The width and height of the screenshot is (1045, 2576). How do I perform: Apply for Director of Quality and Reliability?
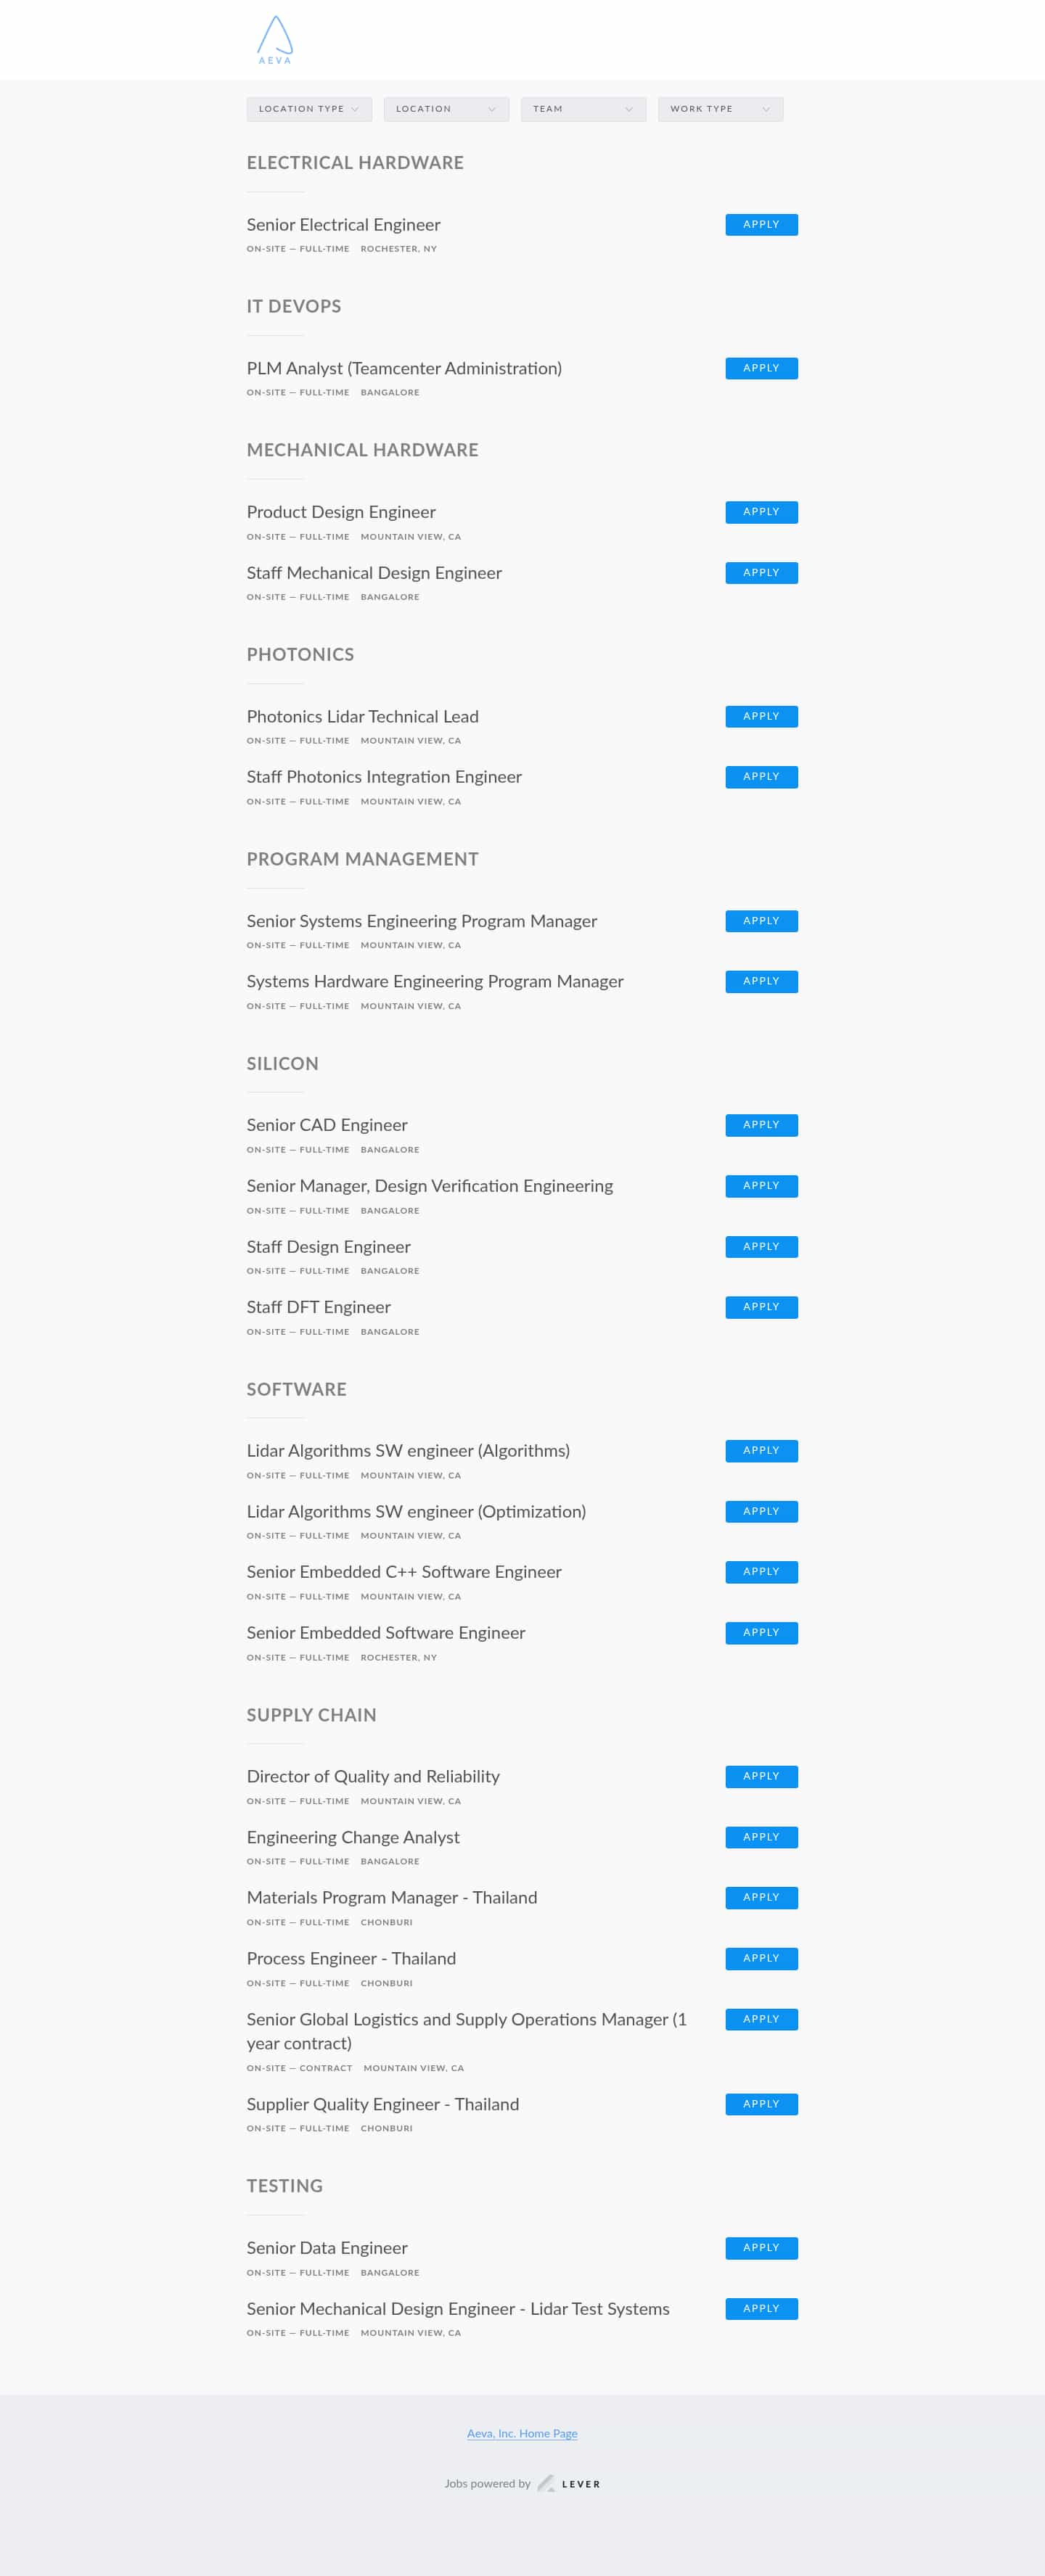click(x=761, y=1777)
